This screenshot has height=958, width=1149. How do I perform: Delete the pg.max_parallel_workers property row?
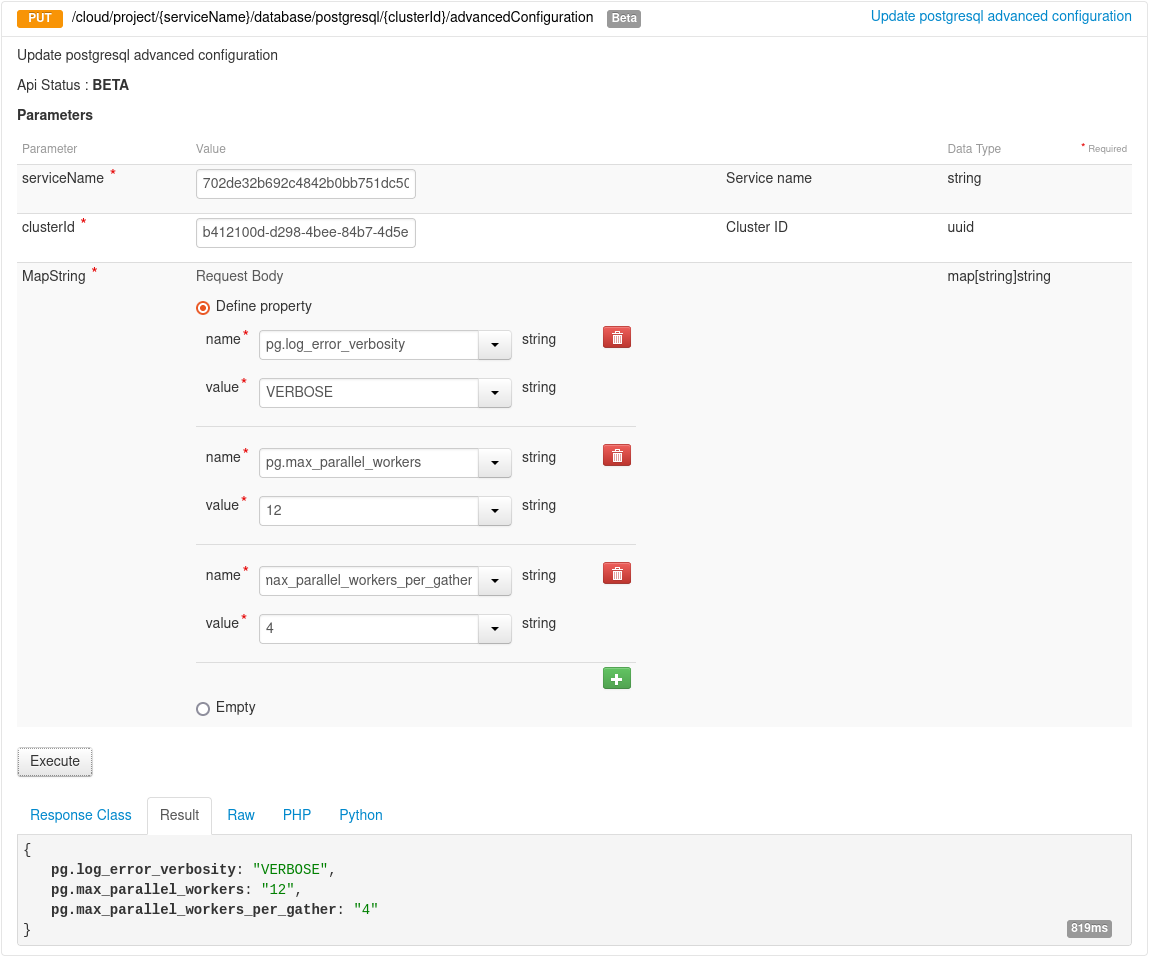616,455
